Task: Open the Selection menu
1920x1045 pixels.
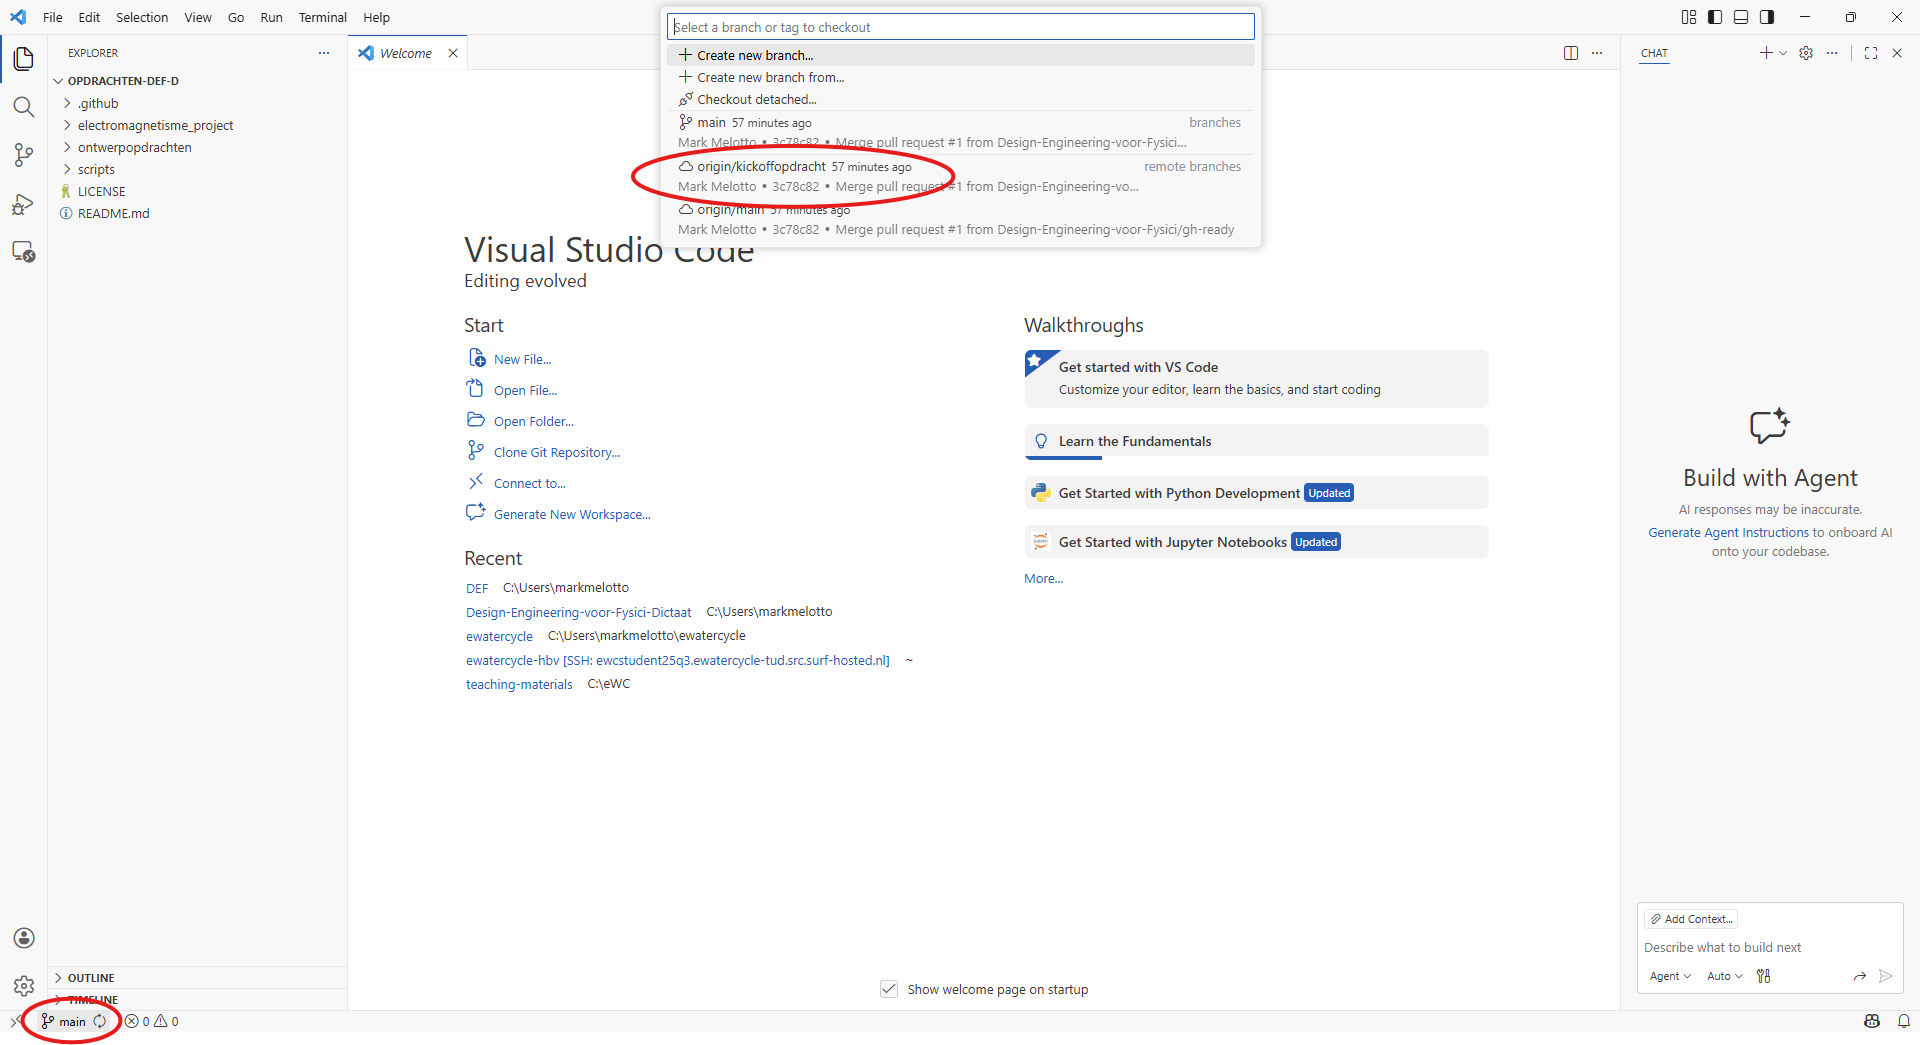Action: (142, 17)
